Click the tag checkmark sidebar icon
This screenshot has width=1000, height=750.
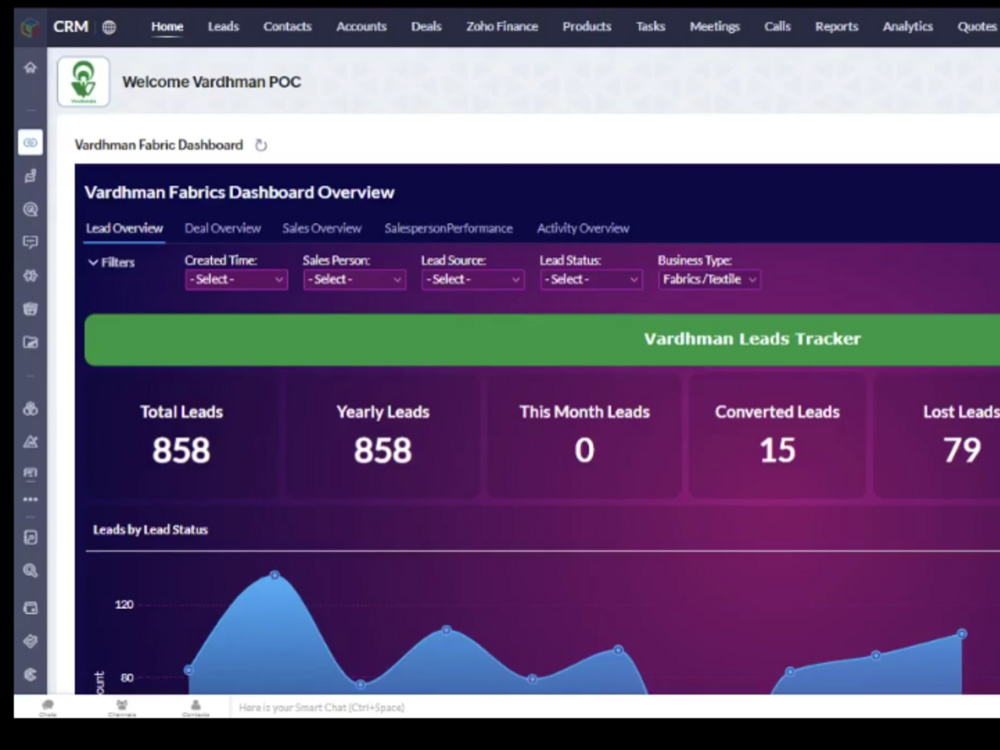point(30,642)
